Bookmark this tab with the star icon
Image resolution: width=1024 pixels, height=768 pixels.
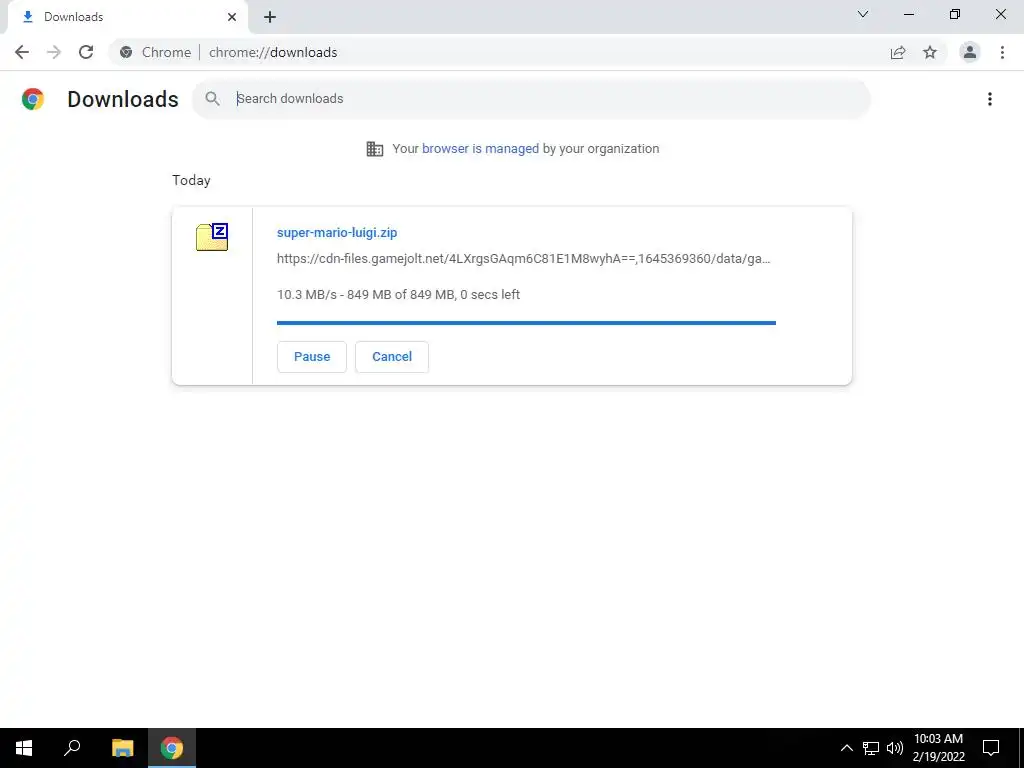click(x=930, y=52)
